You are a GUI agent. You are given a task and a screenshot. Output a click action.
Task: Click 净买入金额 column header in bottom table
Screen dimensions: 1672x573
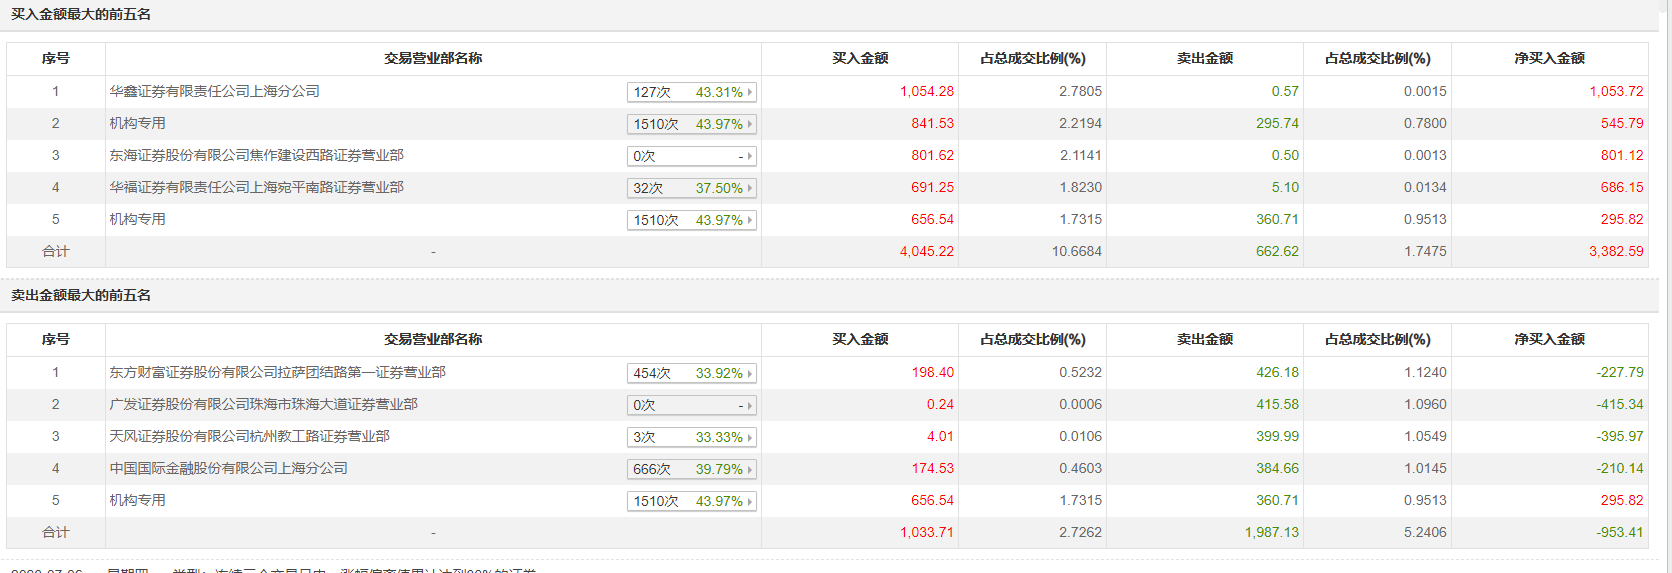click(1549, 339)
